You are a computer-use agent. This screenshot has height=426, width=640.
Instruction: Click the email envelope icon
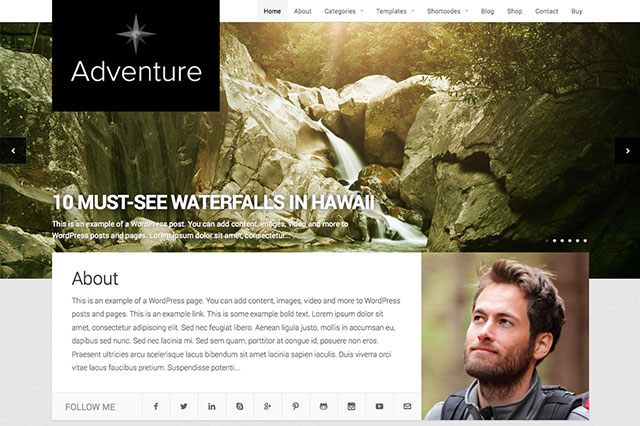click(x=407, y=406)
